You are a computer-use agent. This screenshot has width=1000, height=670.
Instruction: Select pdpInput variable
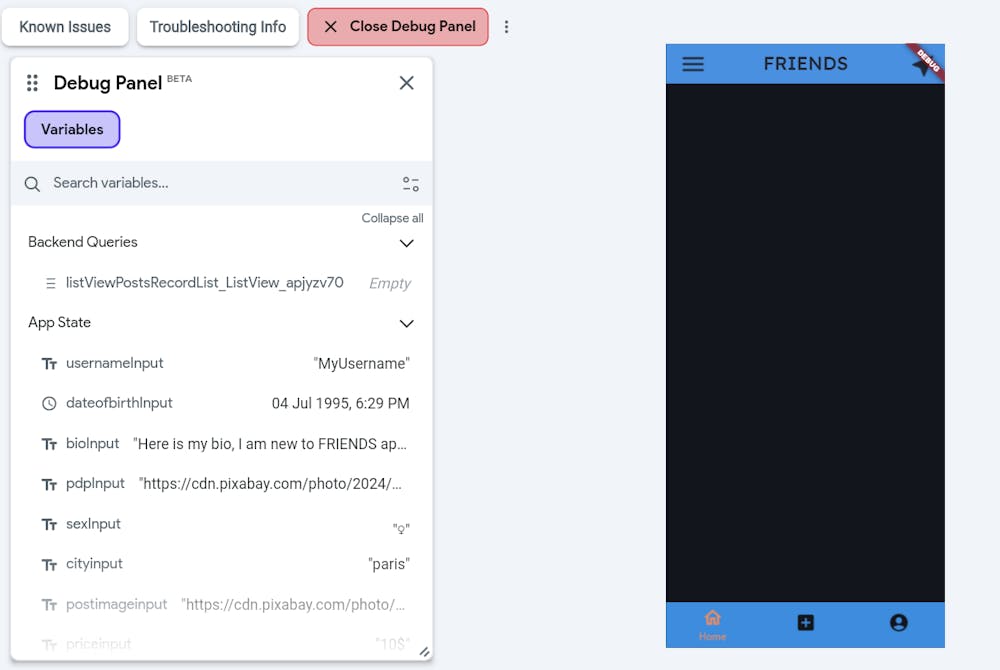point(221,484)
